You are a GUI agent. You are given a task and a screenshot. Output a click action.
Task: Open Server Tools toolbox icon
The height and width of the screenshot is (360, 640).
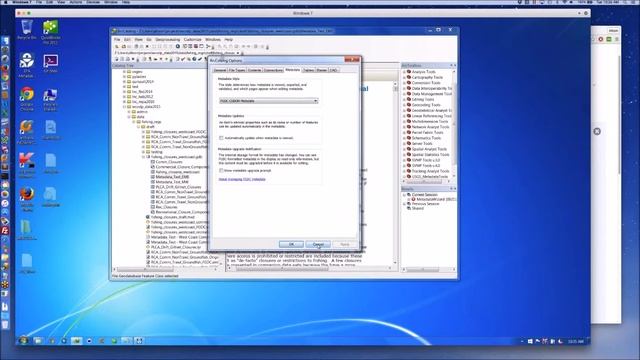409,144
